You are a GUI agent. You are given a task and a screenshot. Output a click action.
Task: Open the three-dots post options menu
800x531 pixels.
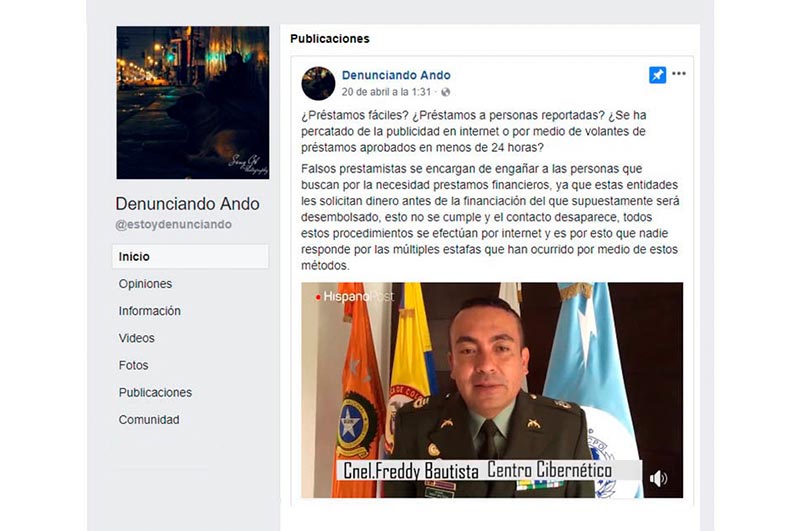point(679,73)
